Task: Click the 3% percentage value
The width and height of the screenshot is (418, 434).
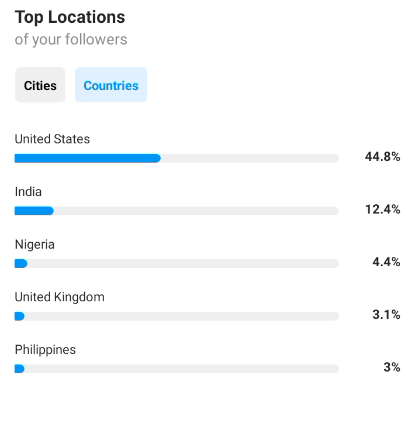Action: pyautogui.click(x=392, y=367)
